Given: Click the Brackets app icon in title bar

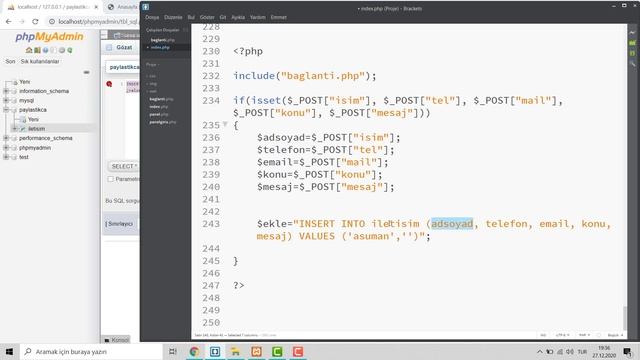Looking at the screenshot, I should pyautogui.click(x=146, y=7).
